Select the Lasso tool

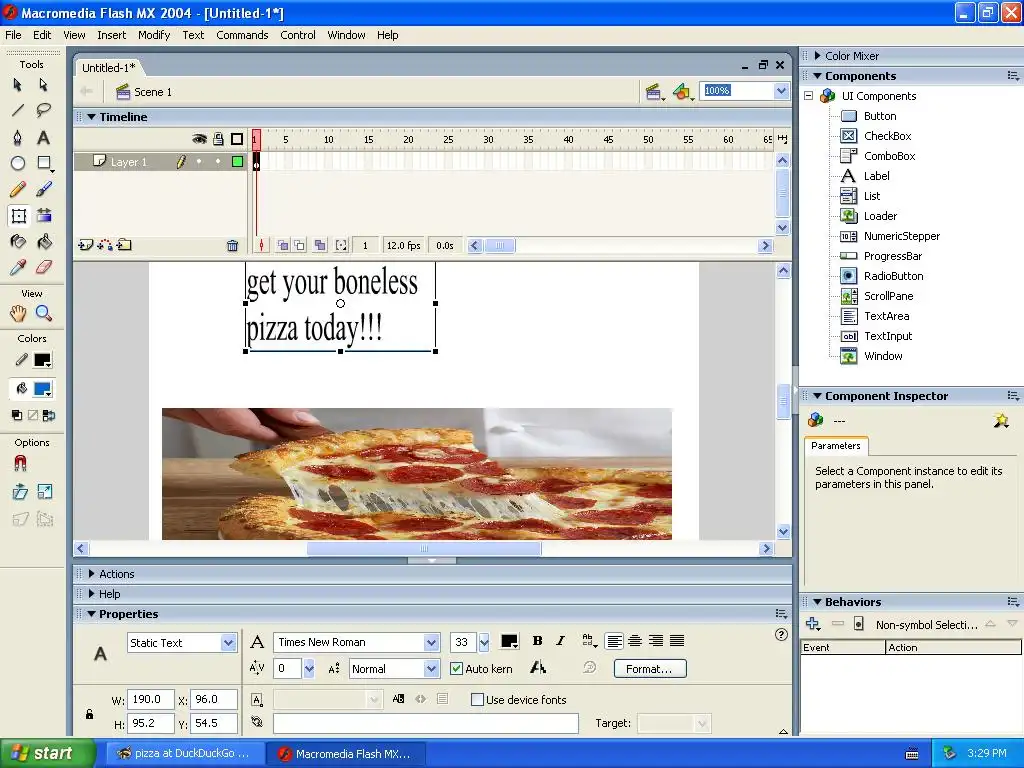44,110
